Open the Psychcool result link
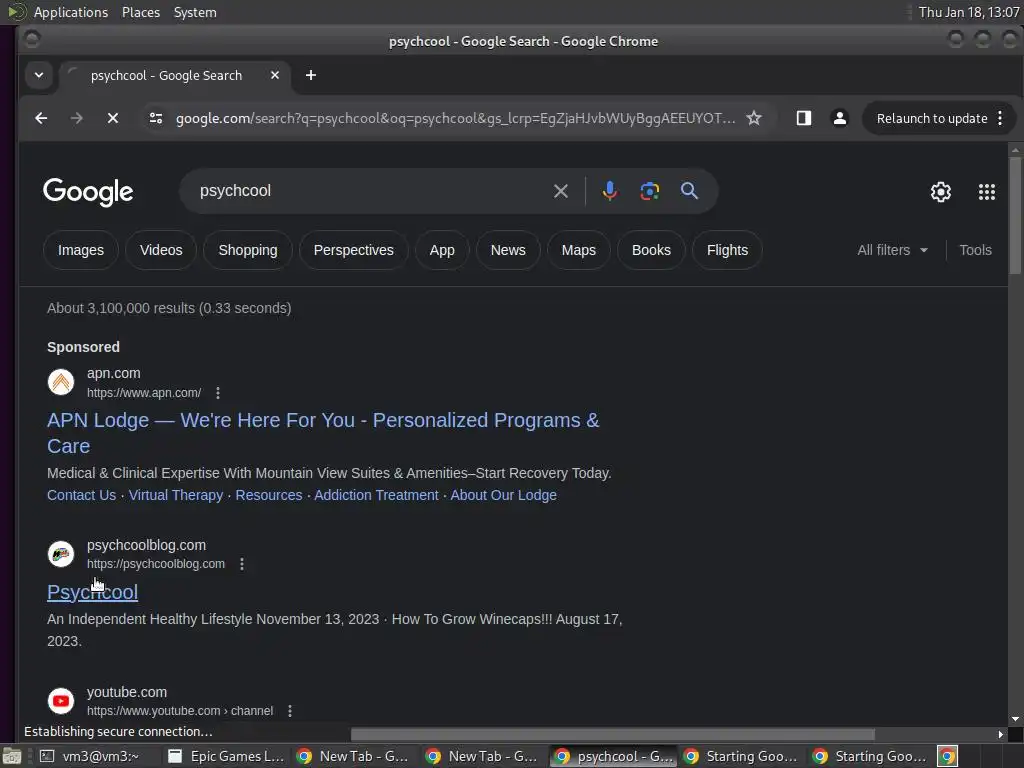The width and height of the screenshot is (1024, 768). (92, 592)
